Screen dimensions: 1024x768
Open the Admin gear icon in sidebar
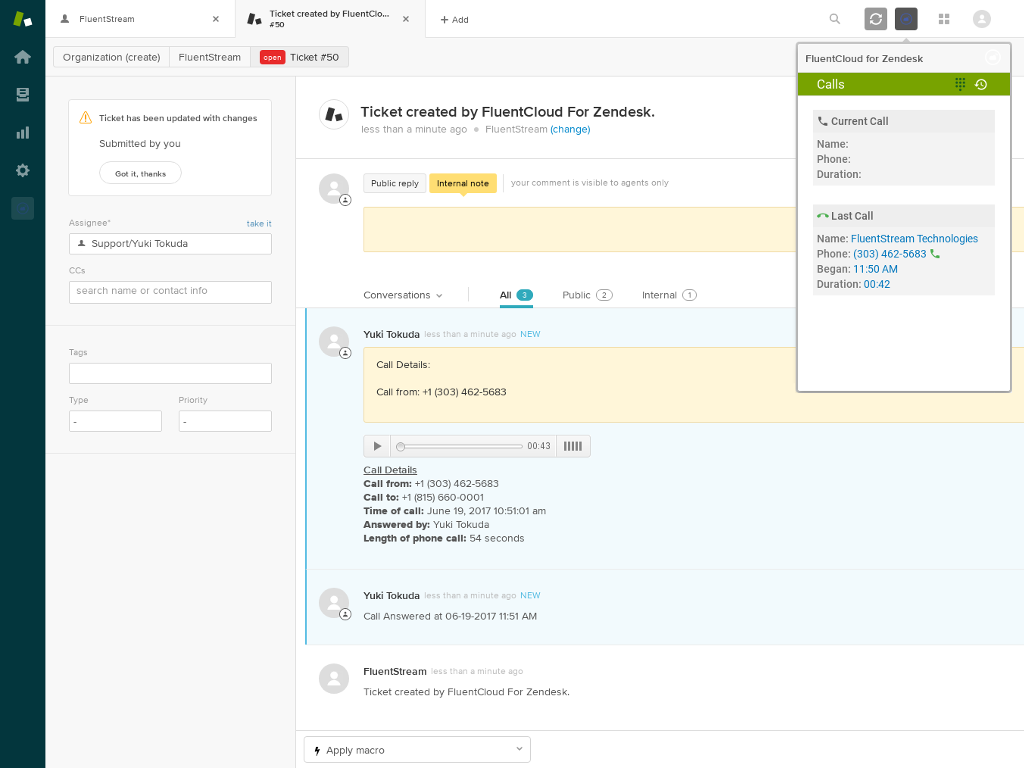(22, 170)
